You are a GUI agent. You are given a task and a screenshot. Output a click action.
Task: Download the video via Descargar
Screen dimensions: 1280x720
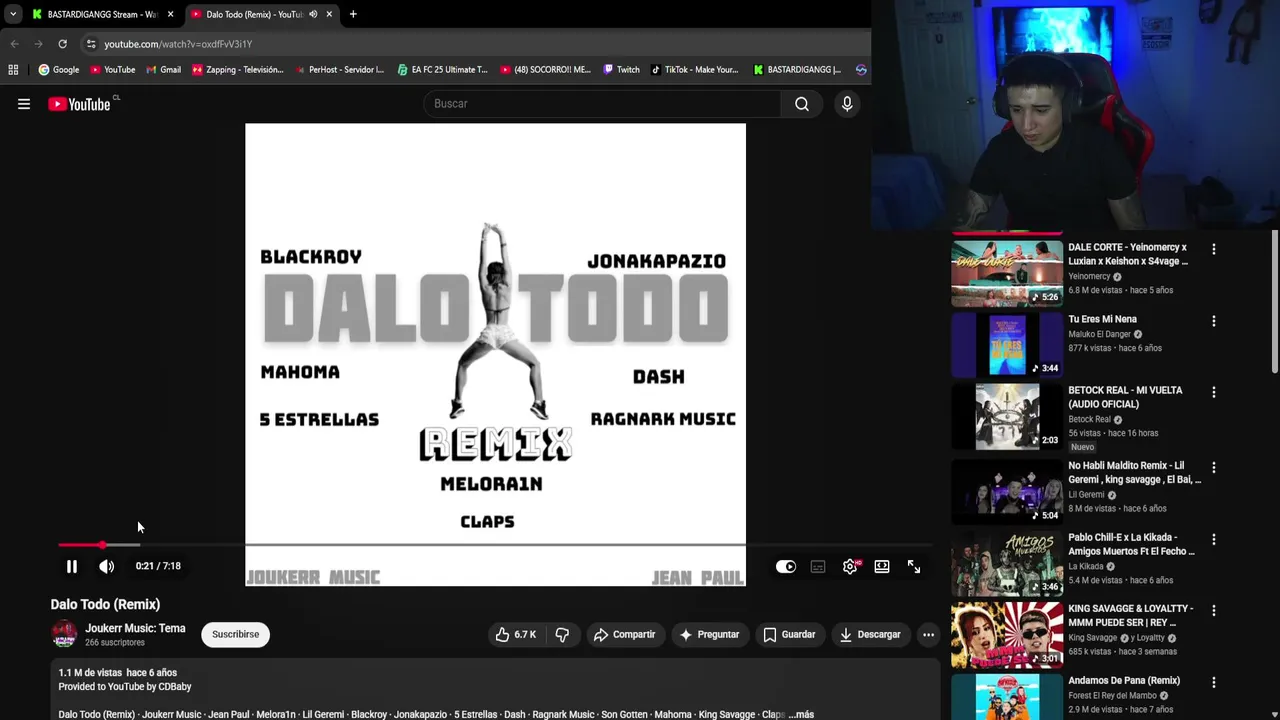click(870, 635)
